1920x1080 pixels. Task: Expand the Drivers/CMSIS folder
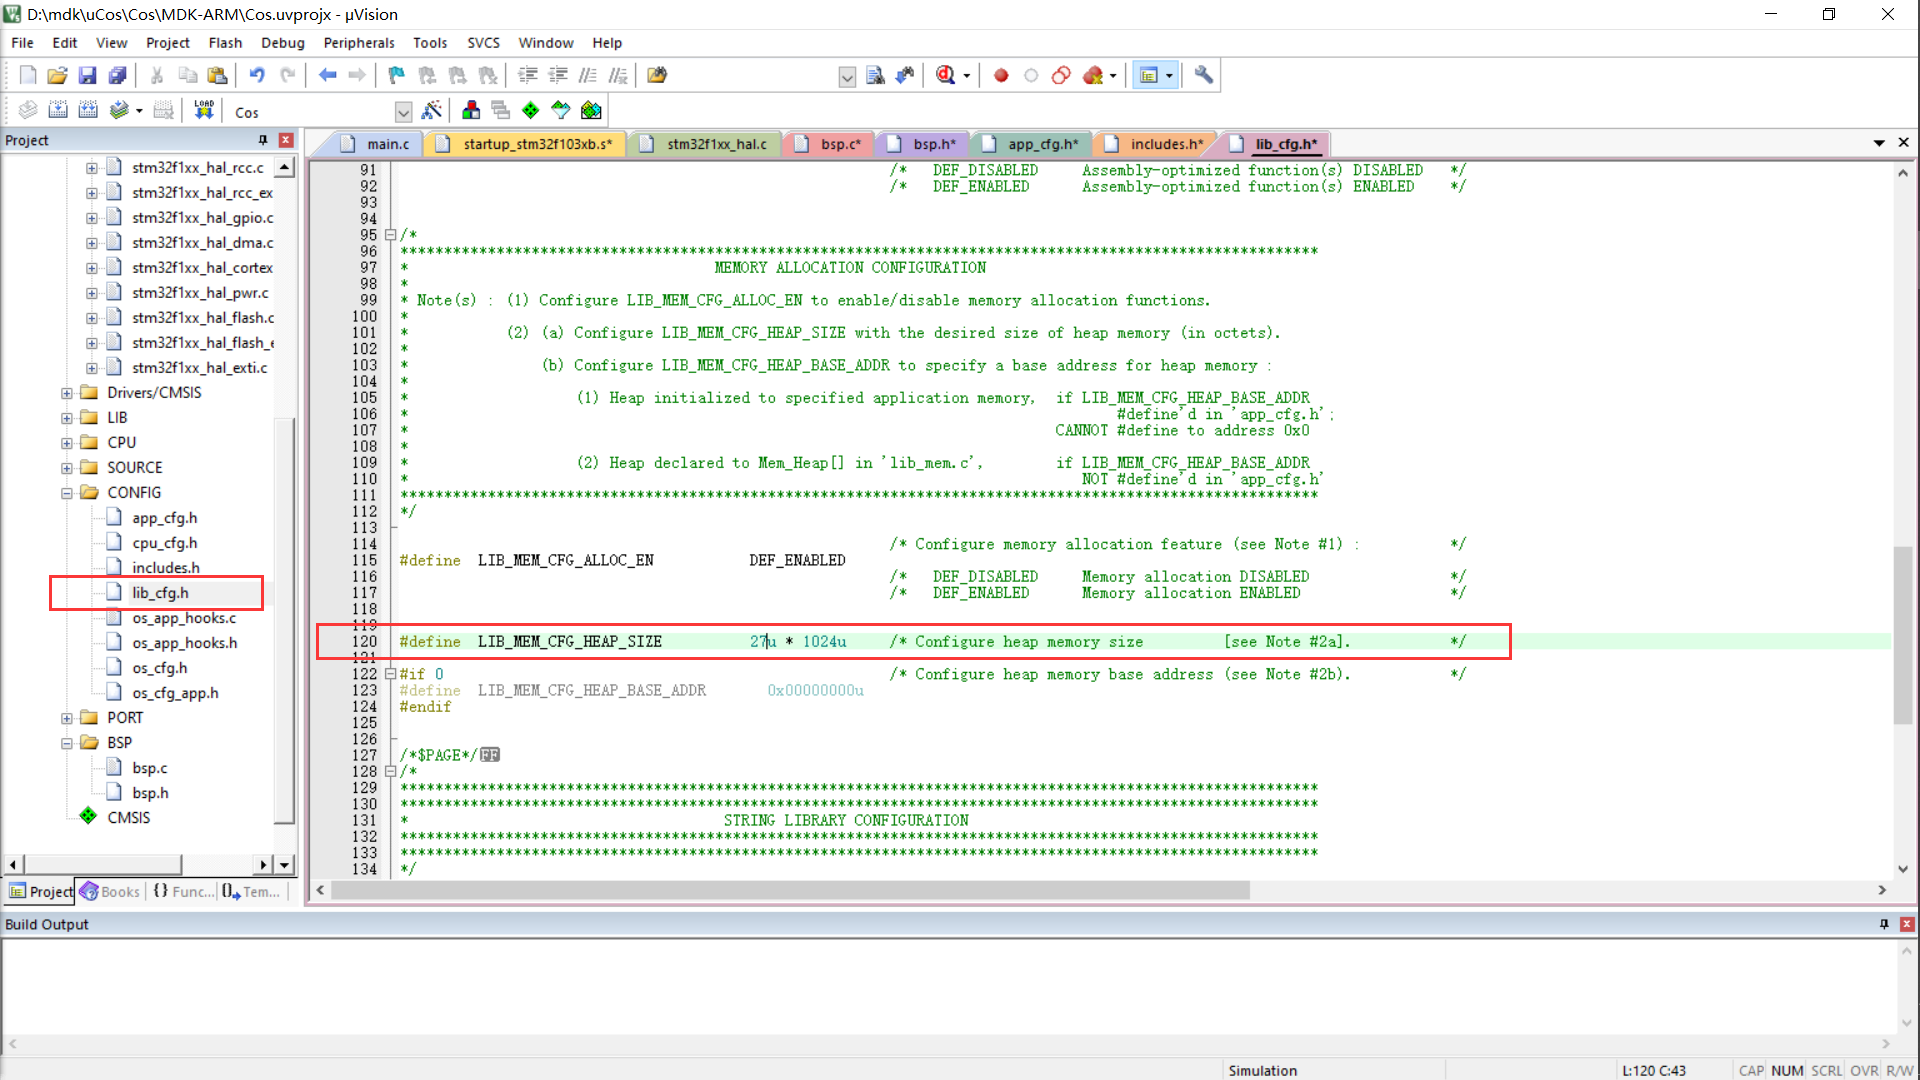pos(67,393)
